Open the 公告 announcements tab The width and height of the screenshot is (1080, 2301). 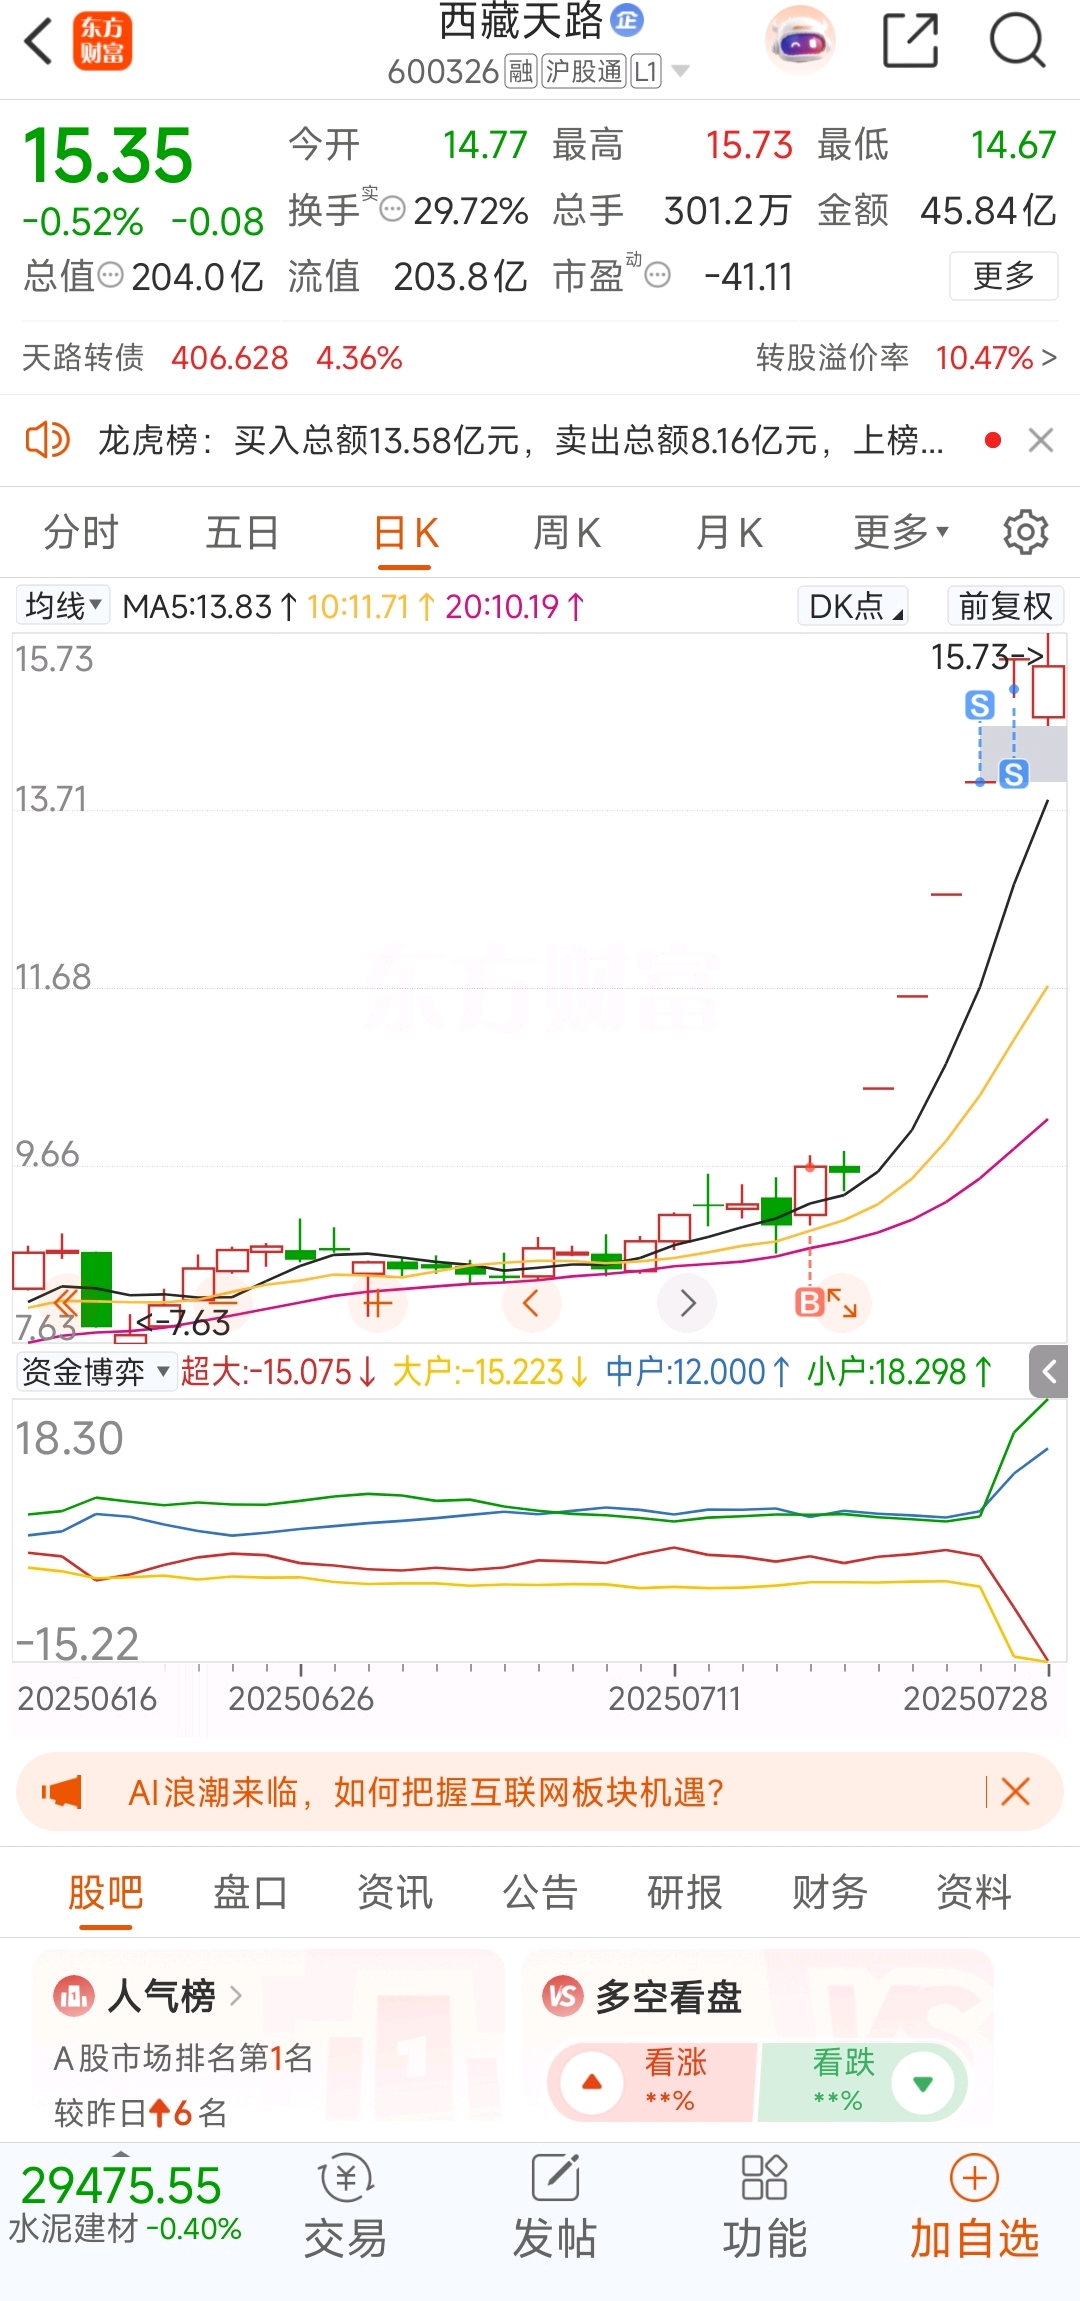(x=540, y=1892)
